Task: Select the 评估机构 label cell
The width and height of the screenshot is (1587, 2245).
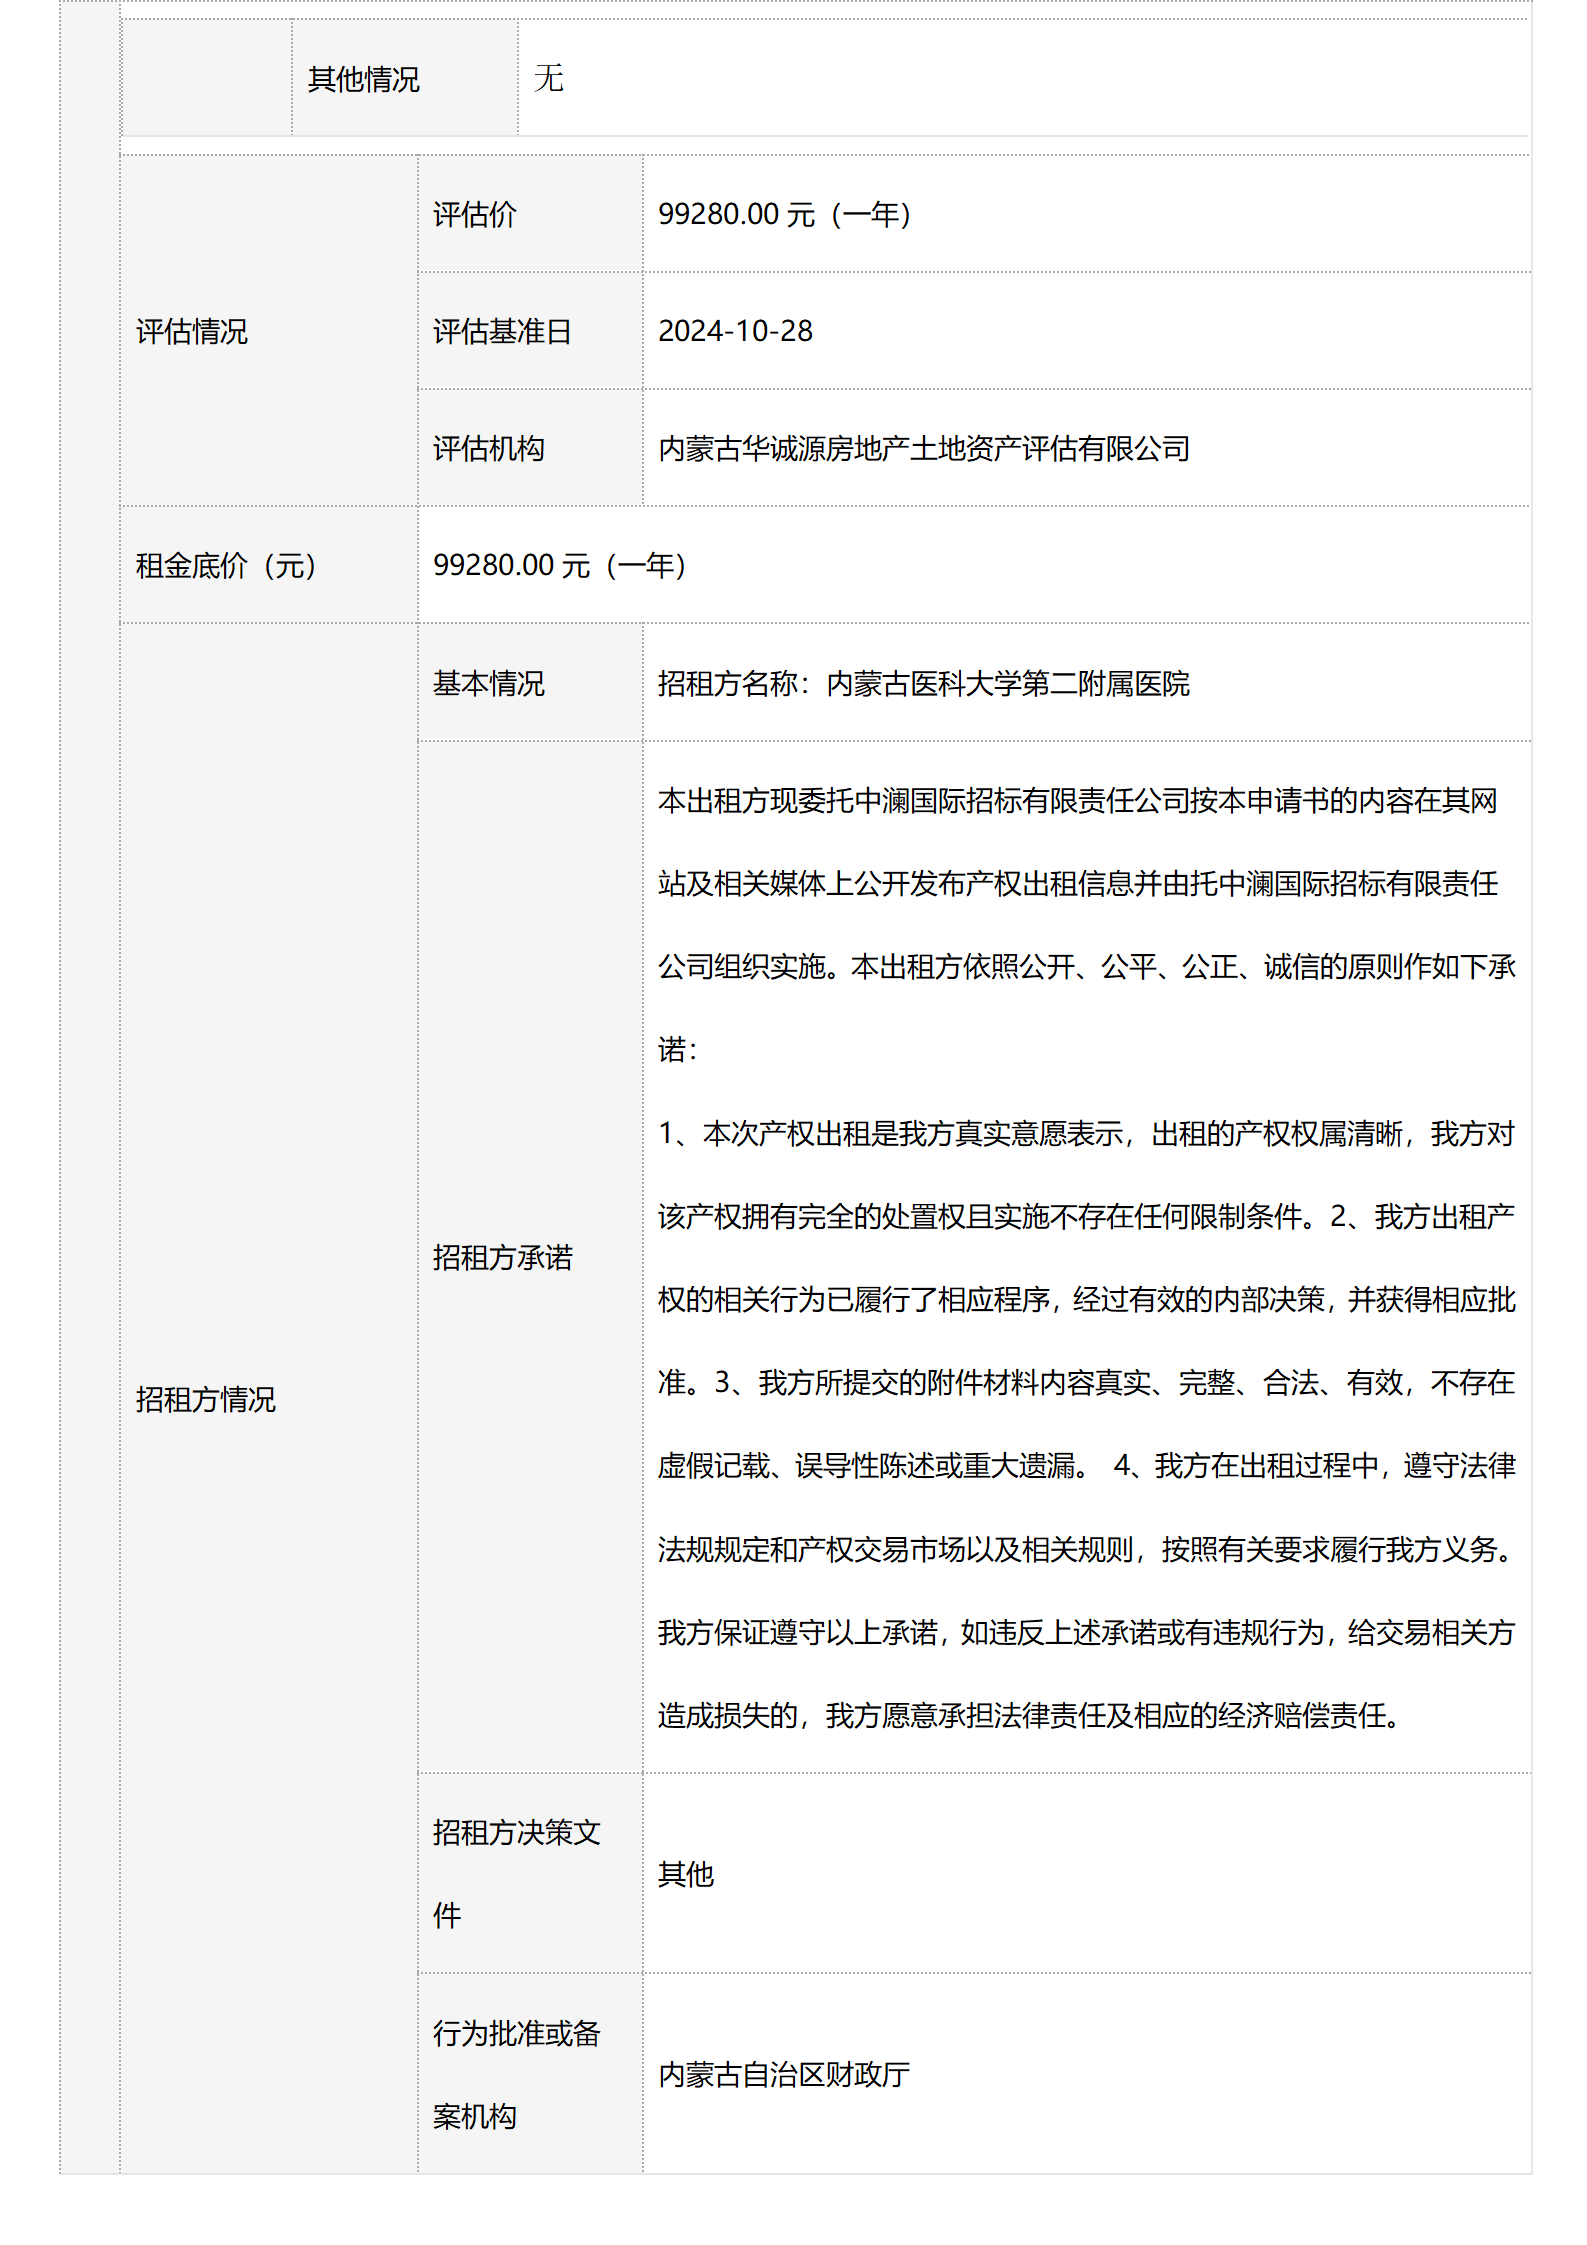Action: point(489,448)
